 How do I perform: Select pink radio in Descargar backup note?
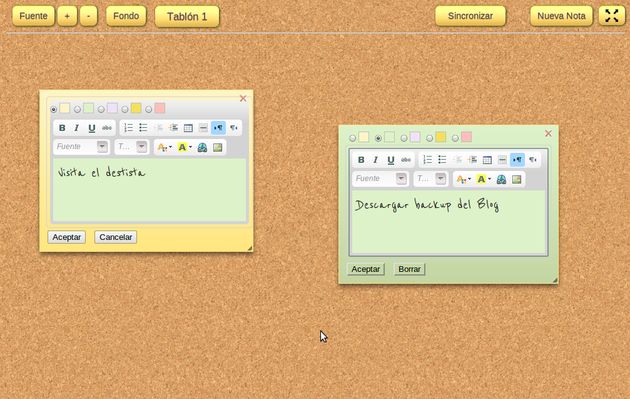(455, 138)
